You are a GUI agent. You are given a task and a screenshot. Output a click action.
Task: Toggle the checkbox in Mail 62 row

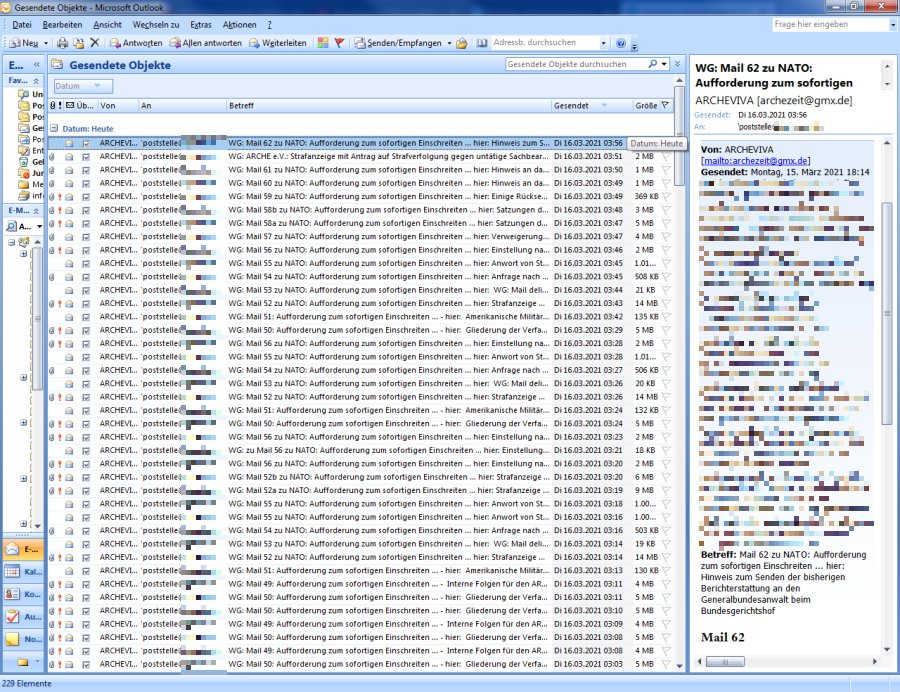(86, 143)
